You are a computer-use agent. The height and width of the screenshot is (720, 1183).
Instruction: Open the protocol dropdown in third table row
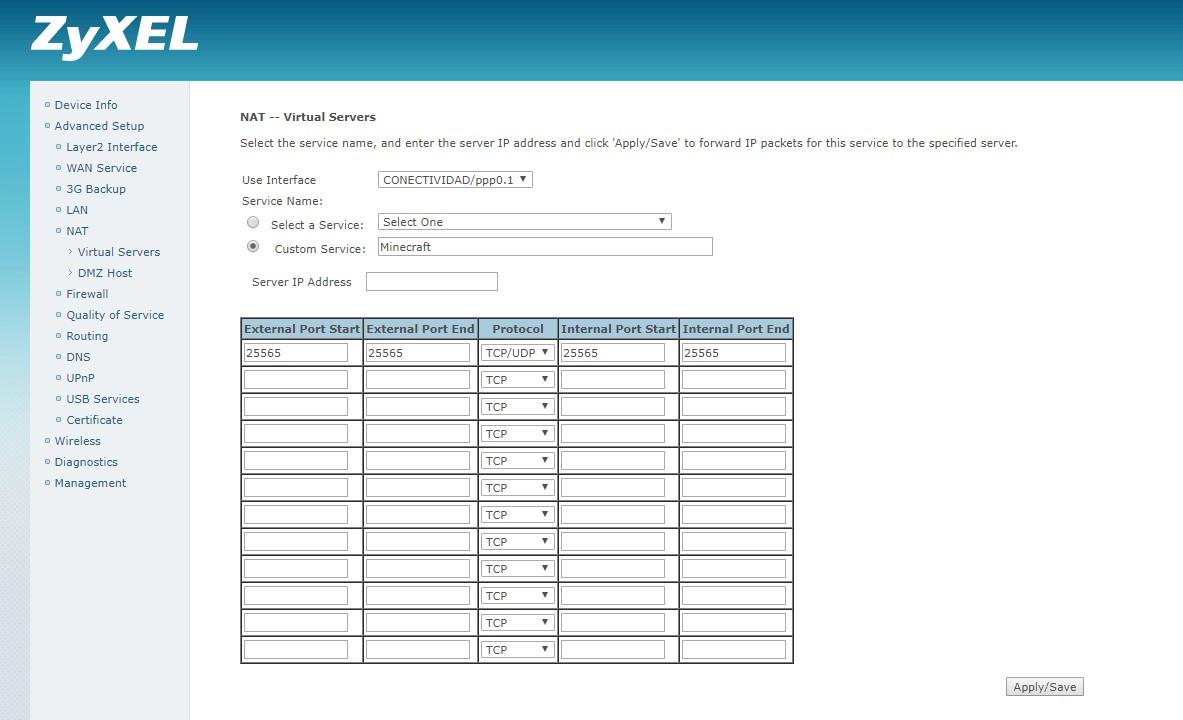point(517,407)
